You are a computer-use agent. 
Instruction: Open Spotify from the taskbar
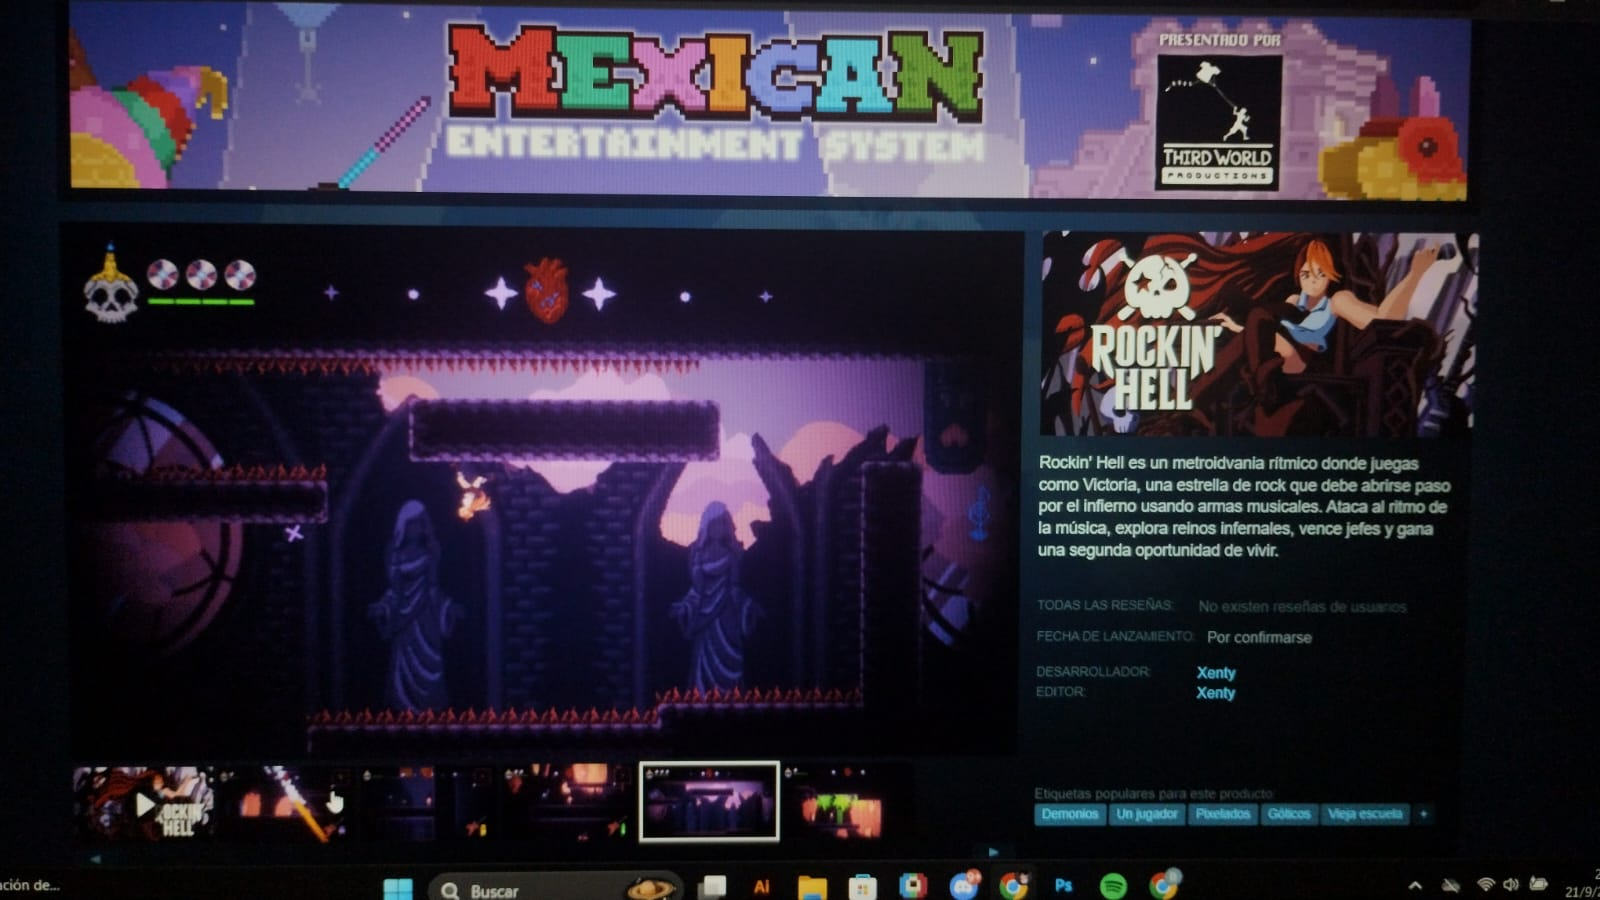[x=1113, y=886]
